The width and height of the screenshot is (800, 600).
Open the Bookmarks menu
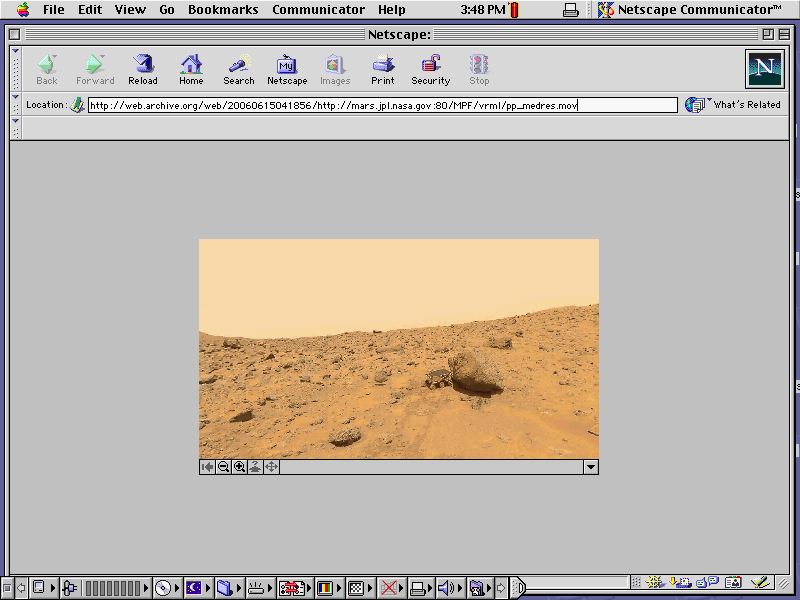click(x=222, y=9)
